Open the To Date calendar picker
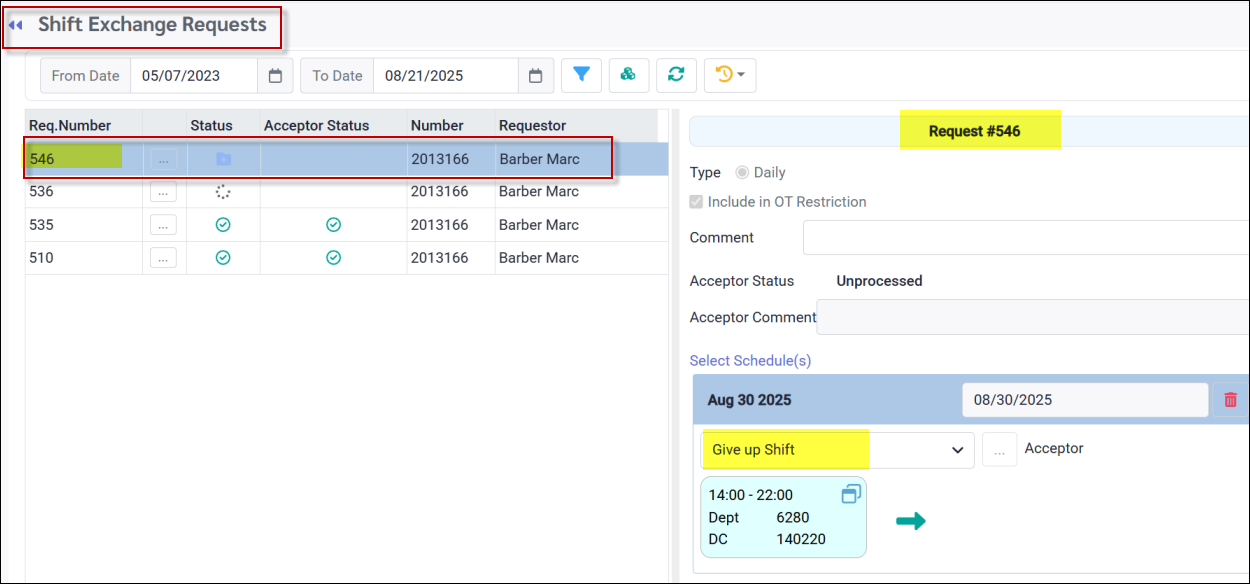This screenshot has width=1250, height=584. pos(535,76)
